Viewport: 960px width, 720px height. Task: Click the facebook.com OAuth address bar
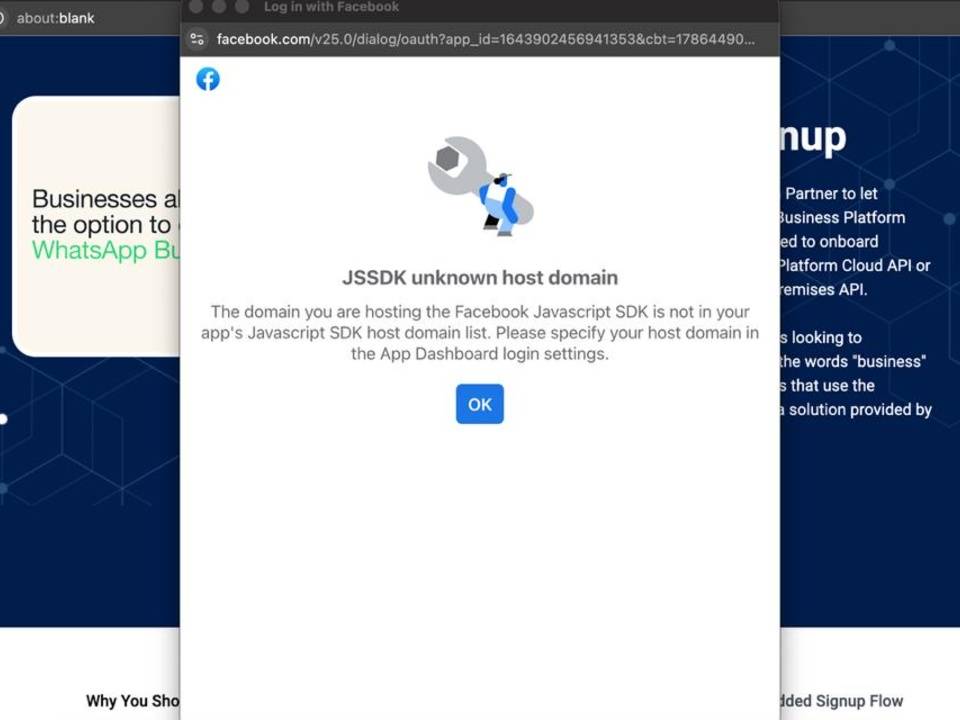(x=486, y=39)
